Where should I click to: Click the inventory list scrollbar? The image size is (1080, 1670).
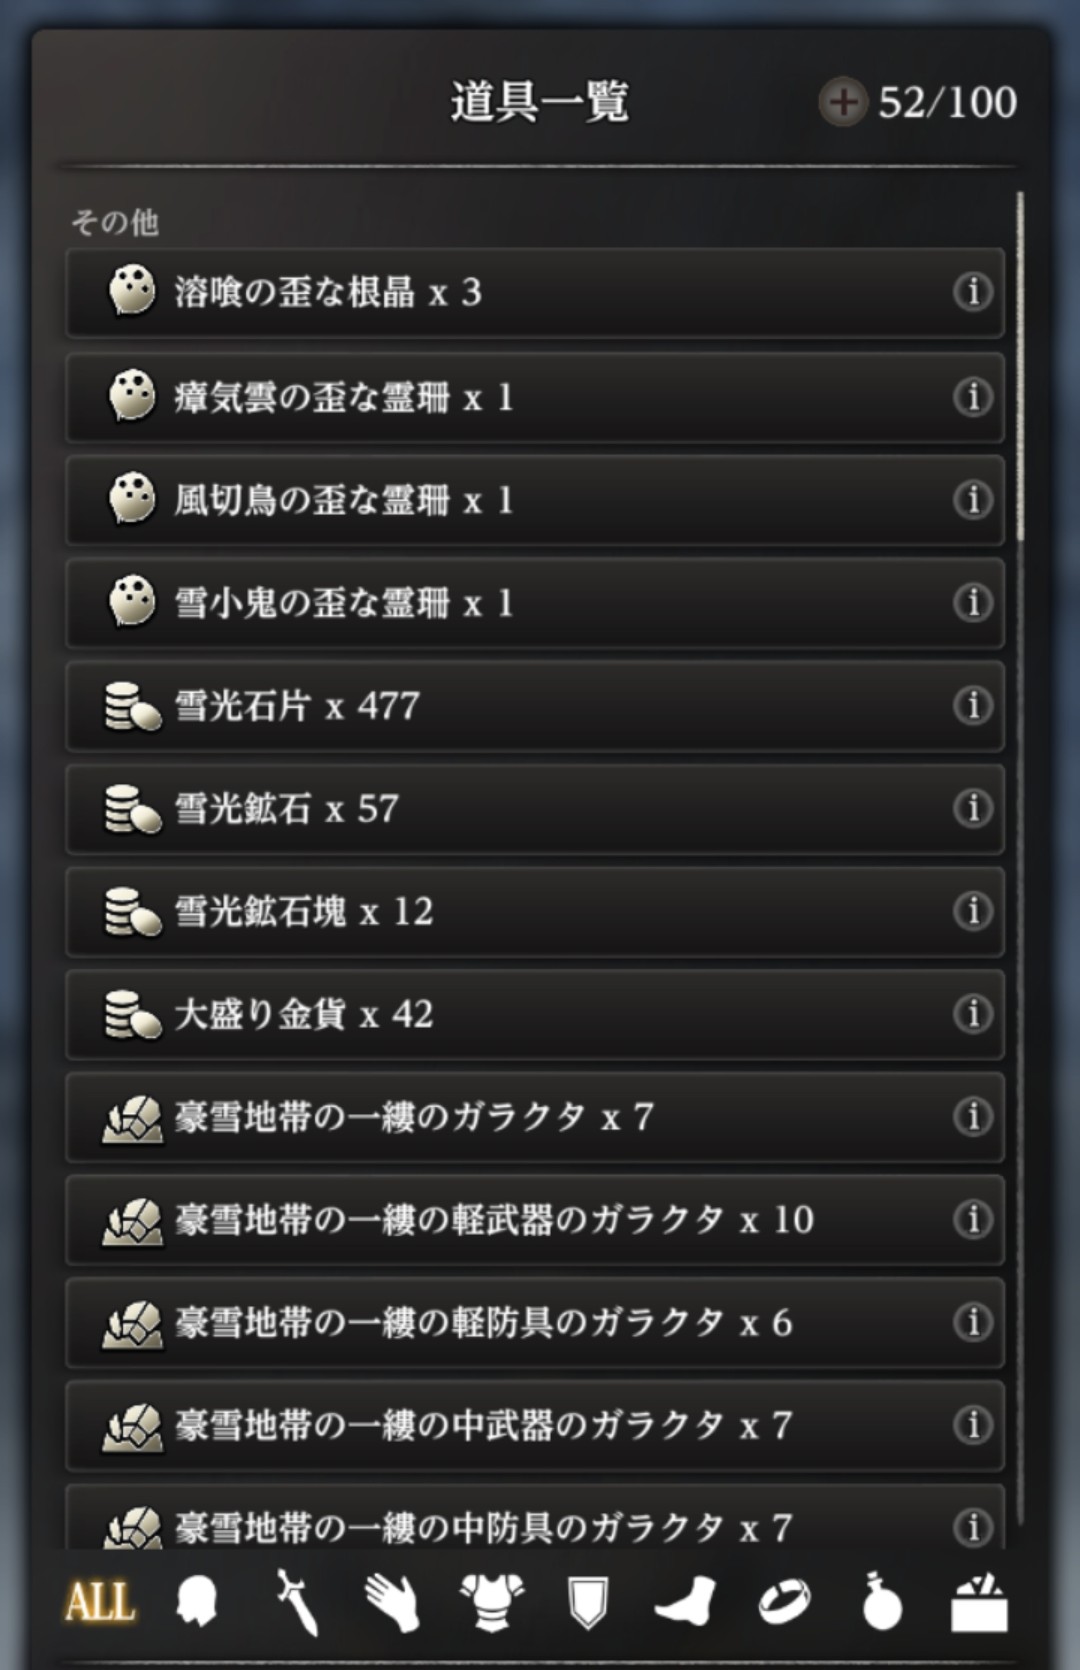[1020, 365]
